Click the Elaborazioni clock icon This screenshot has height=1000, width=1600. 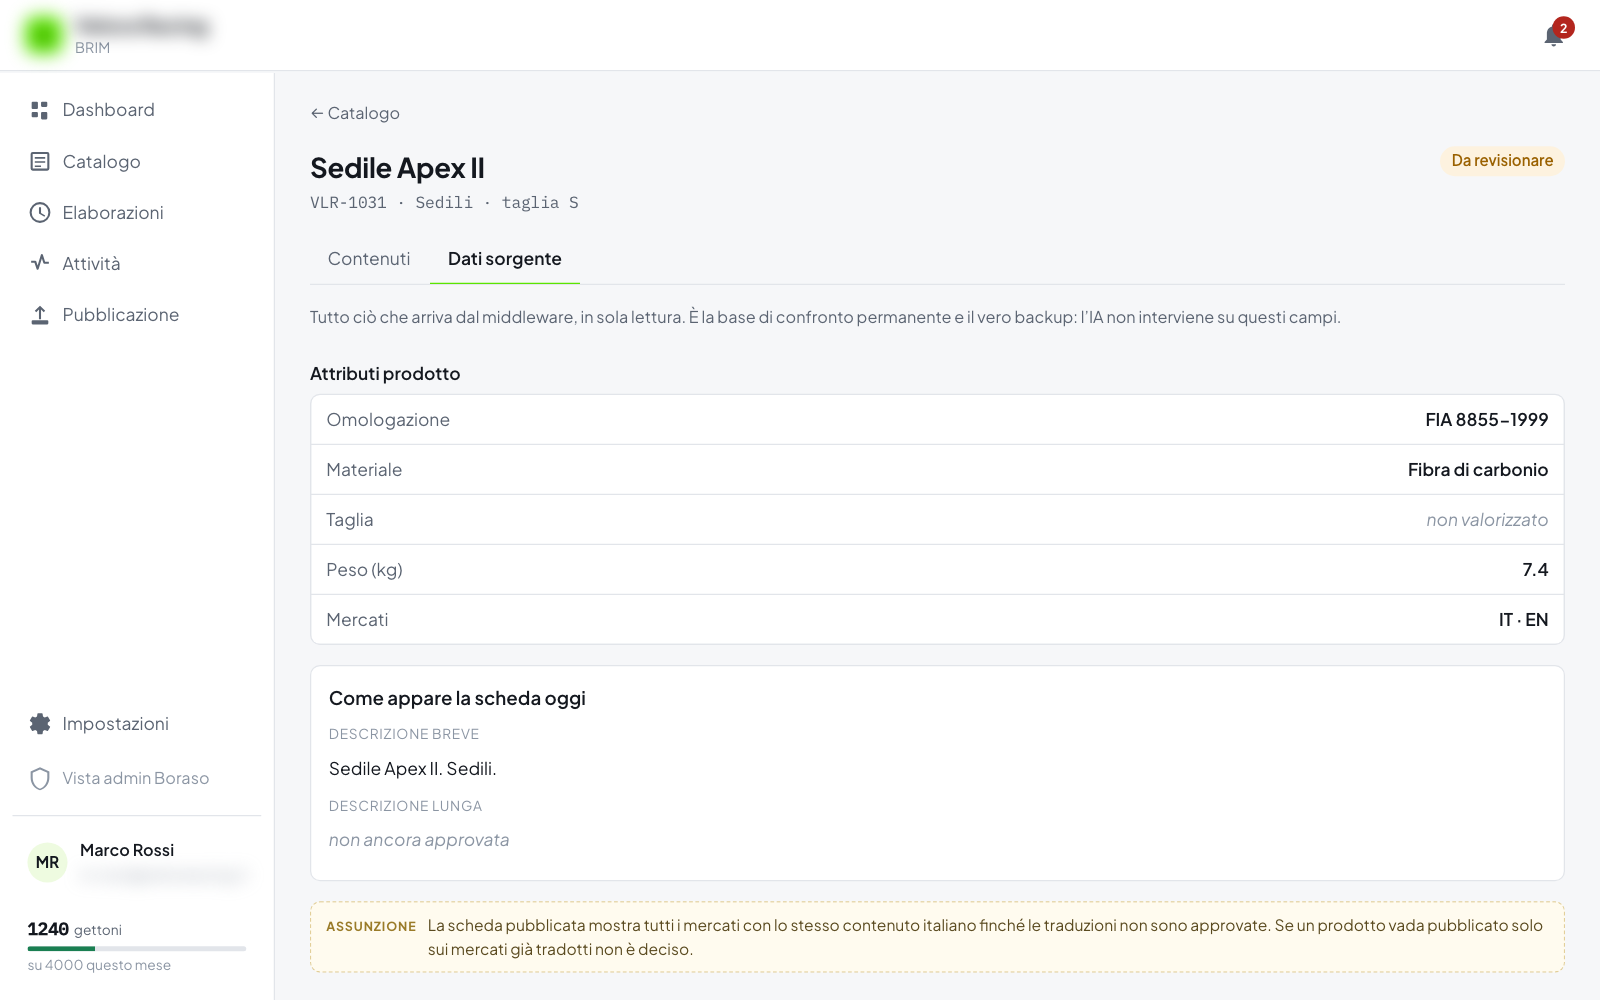click(x=40, y=212)
